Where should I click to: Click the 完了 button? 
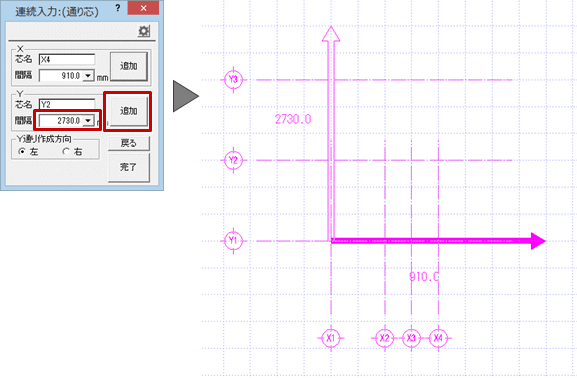coord(129,167)
